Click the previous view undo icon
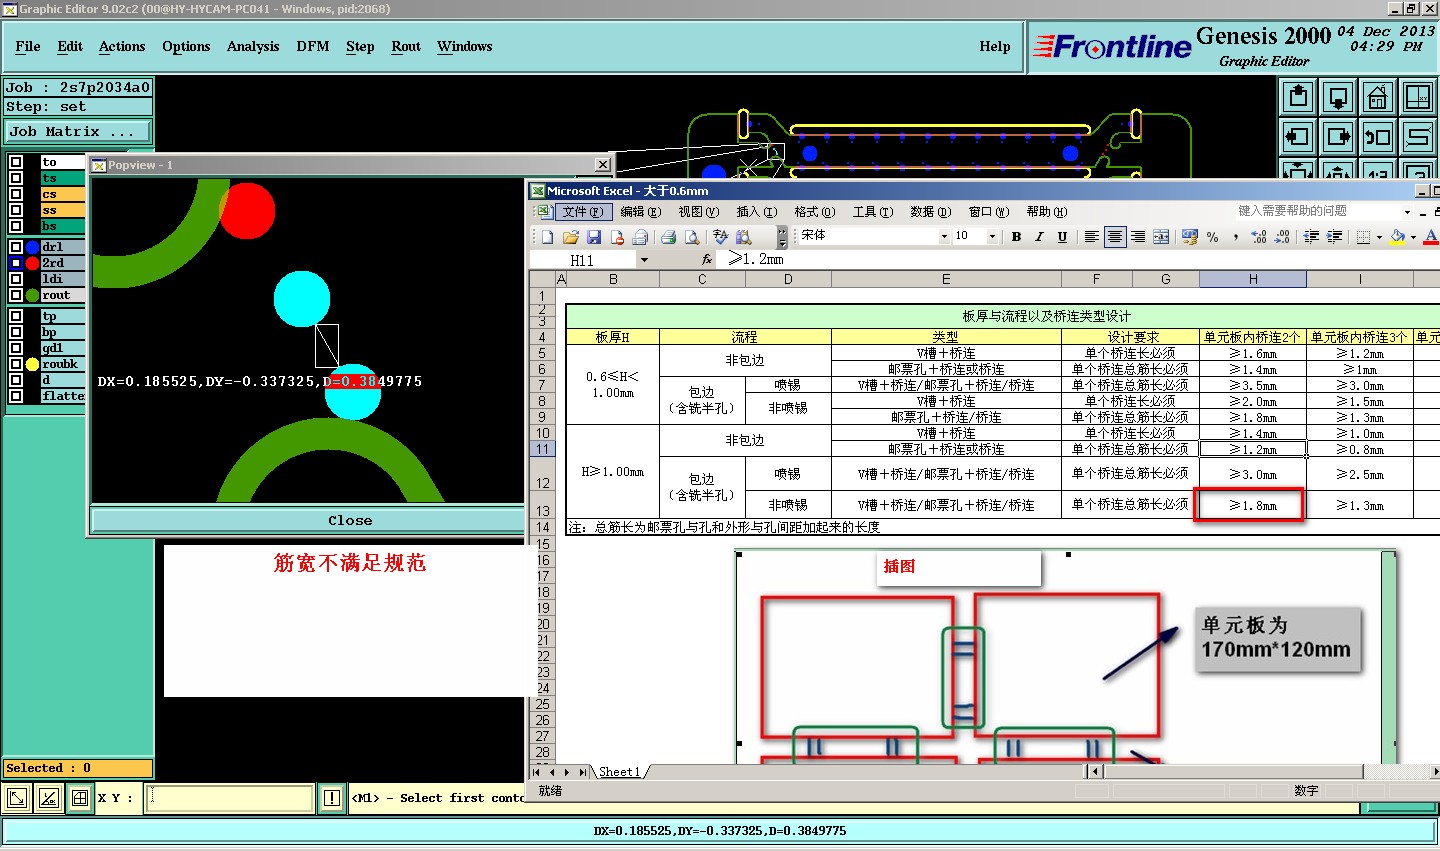This screenshot has height=851, width=1440. click(x=1378, y=137)
